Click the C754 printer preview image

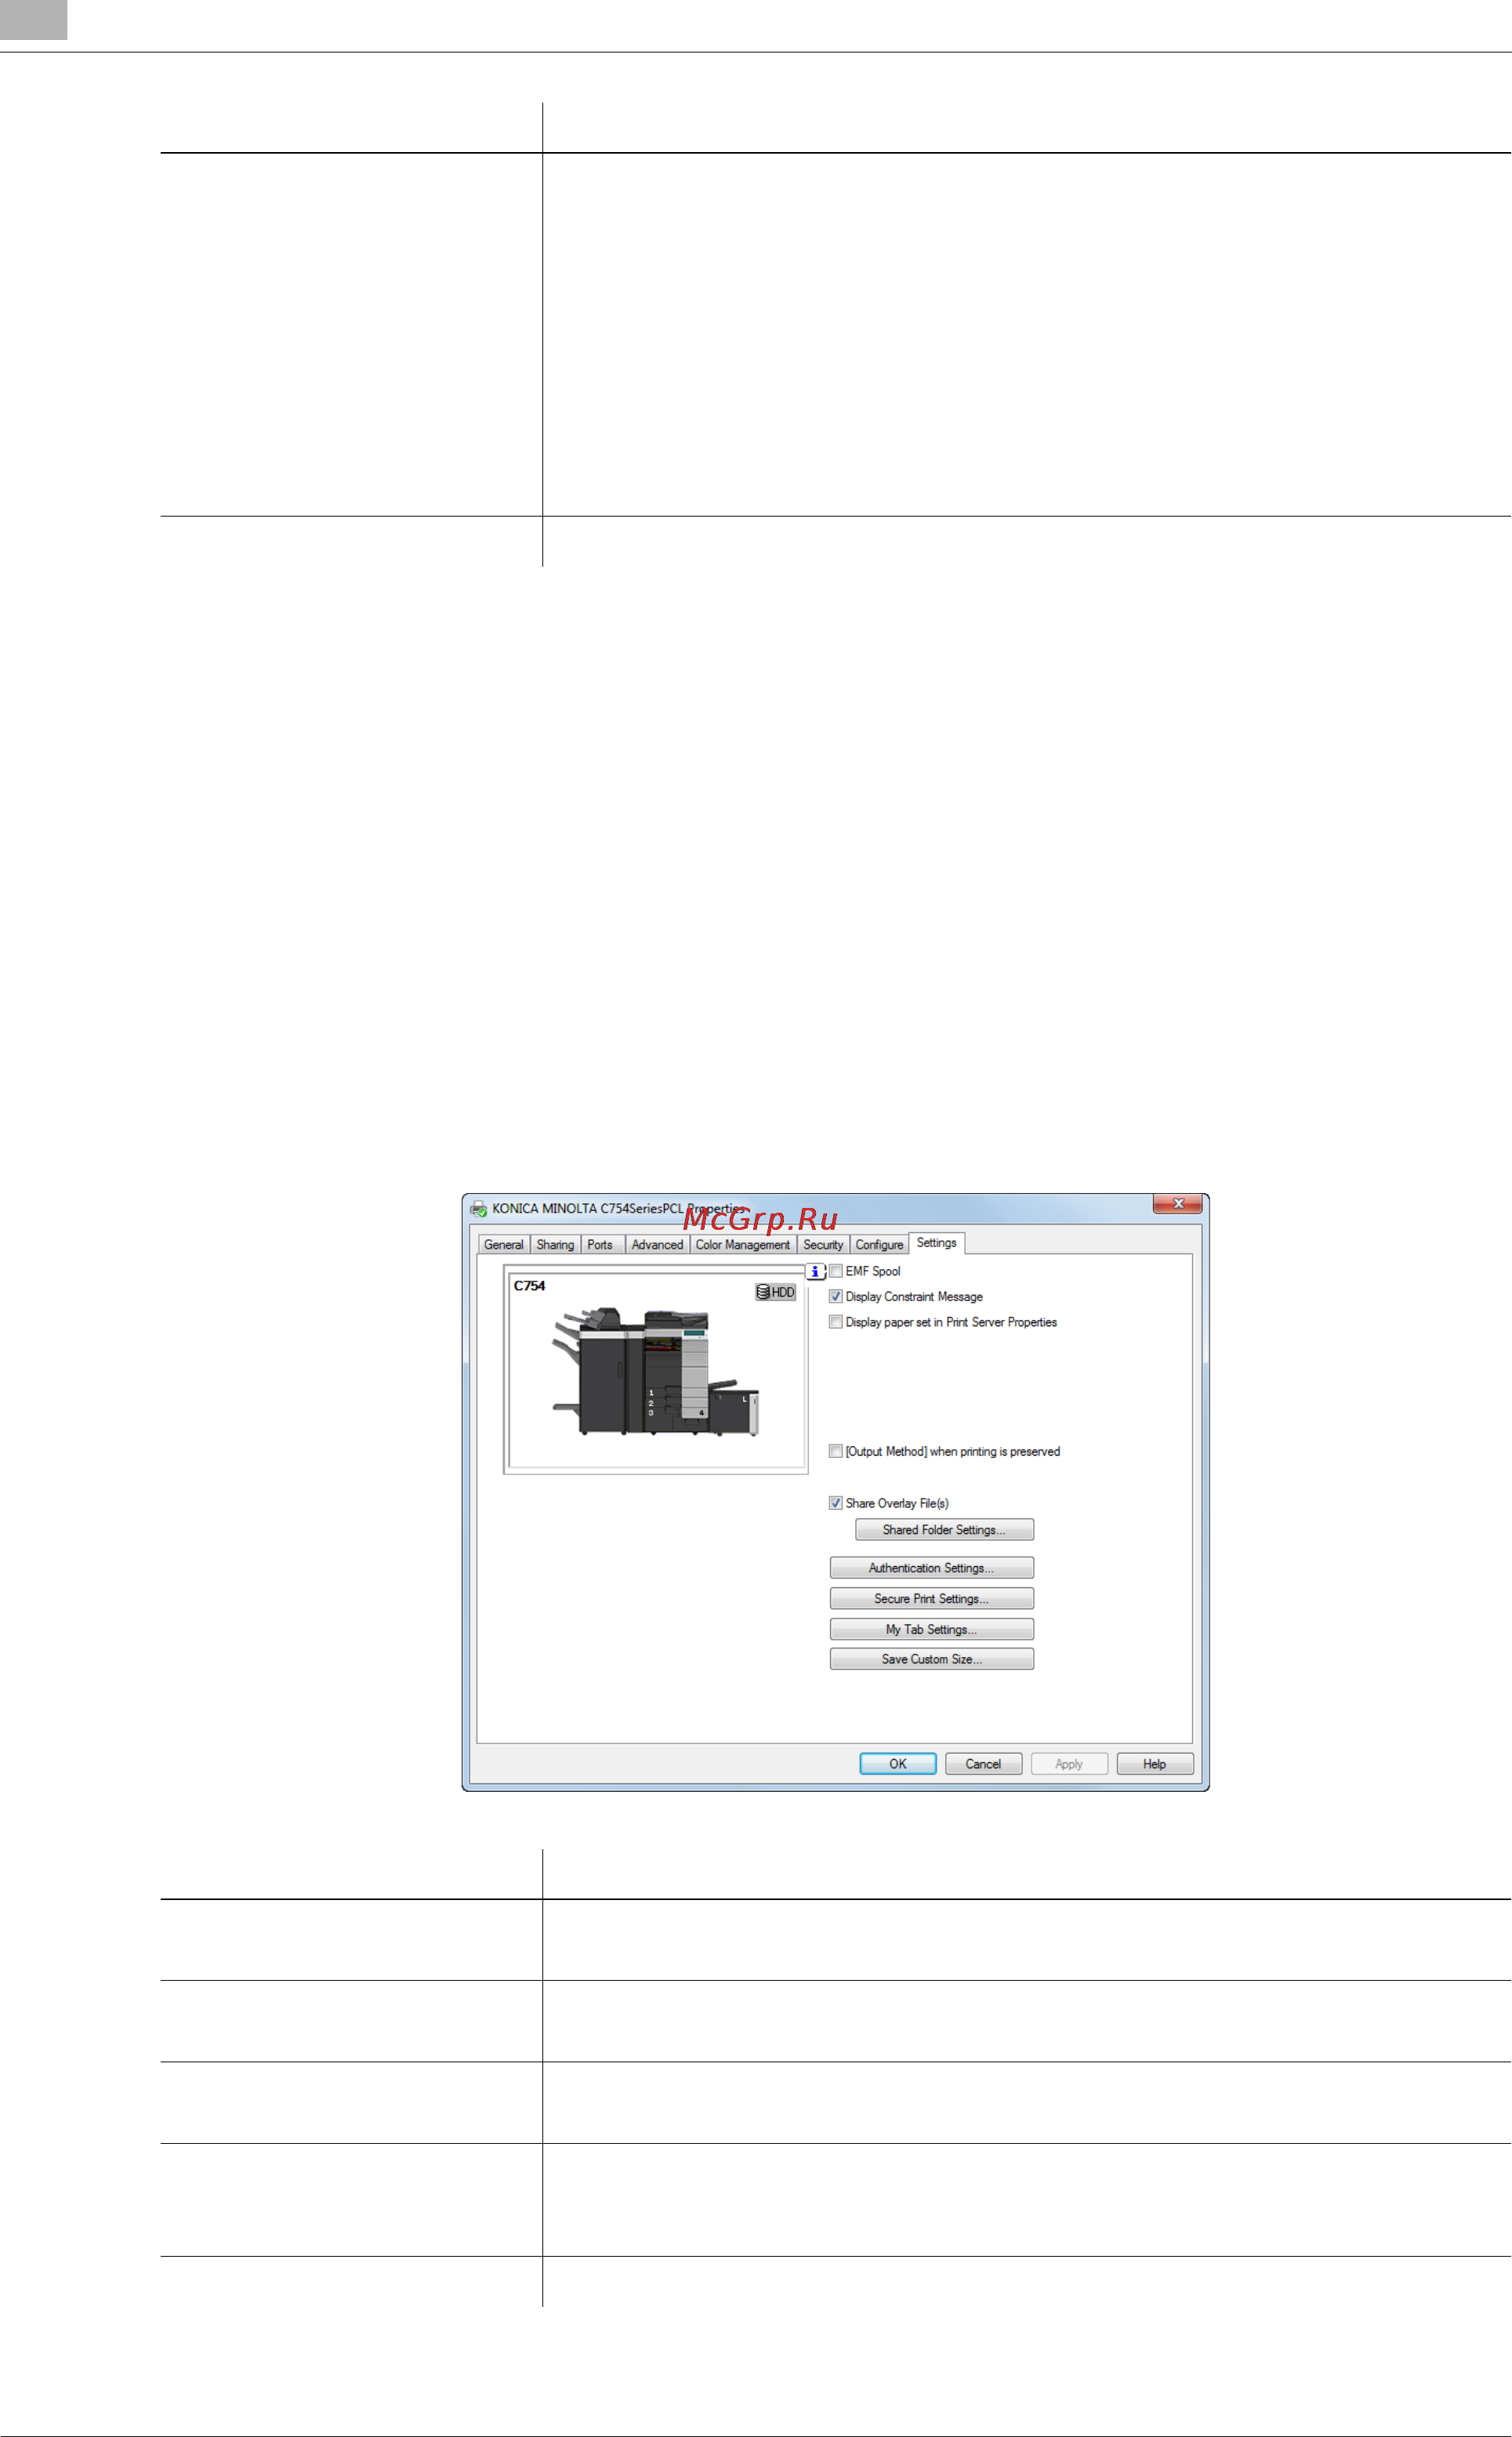(656, 1372)
